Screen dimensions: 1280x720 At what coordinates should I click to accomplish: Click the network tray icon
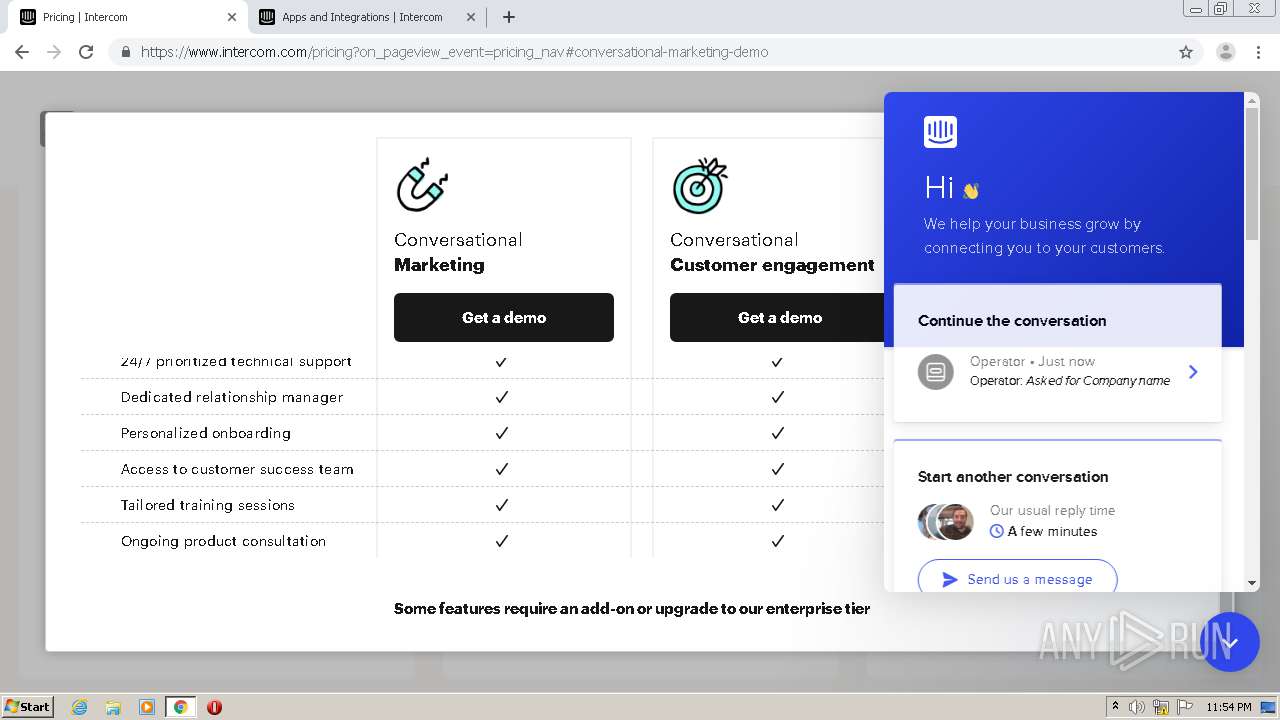click(1161, 707)
